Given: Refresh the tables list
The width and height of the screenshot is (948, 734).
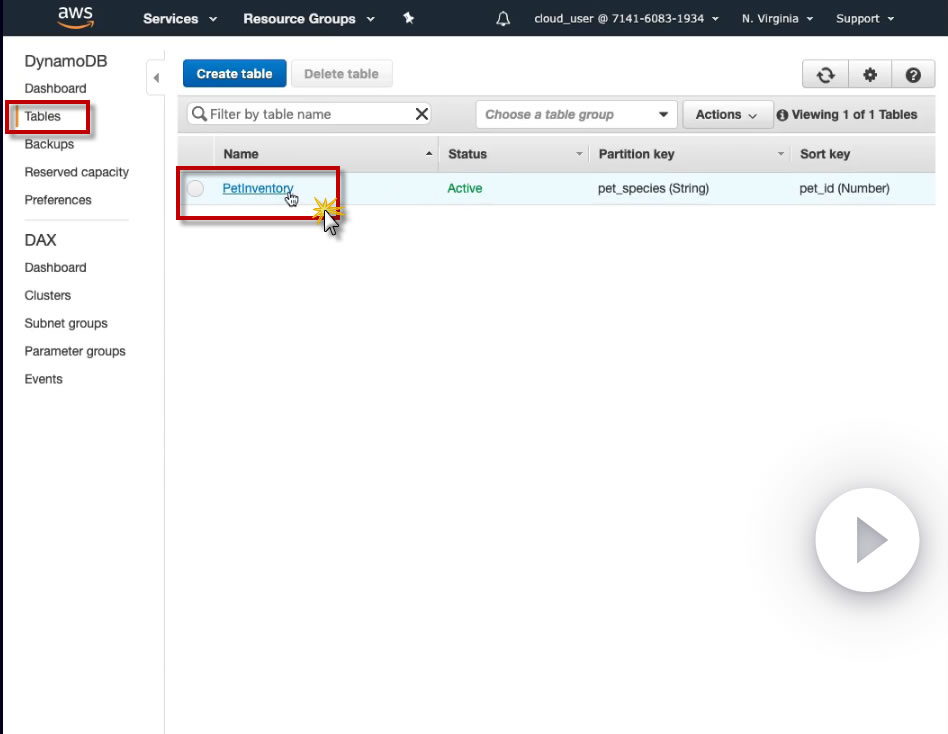Looking at the screenshot, I should (x=825, y=75).
